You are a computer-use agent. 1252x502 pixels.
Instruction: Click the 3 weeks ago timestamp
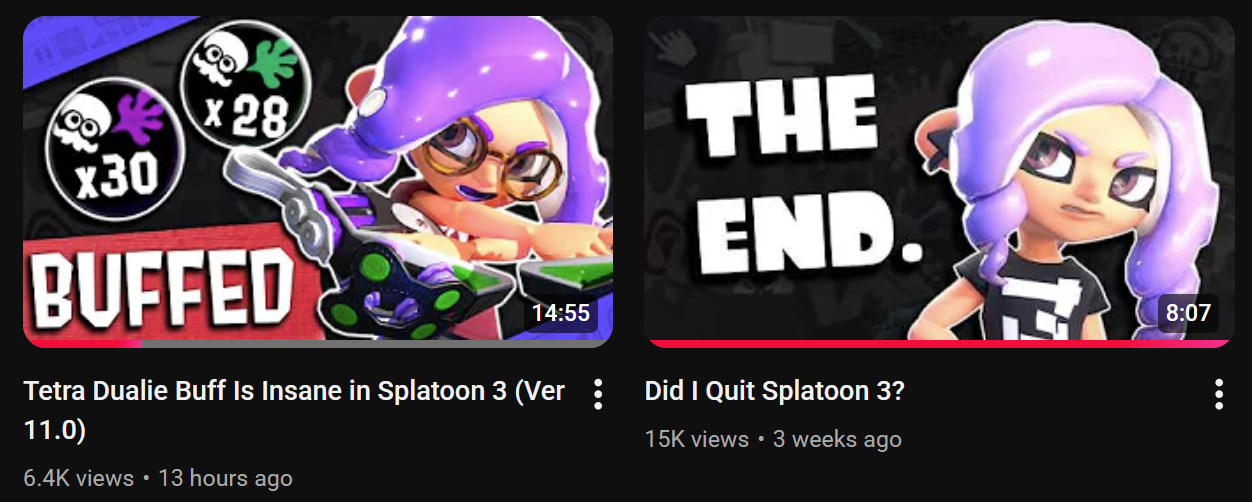tap(838, 439)
